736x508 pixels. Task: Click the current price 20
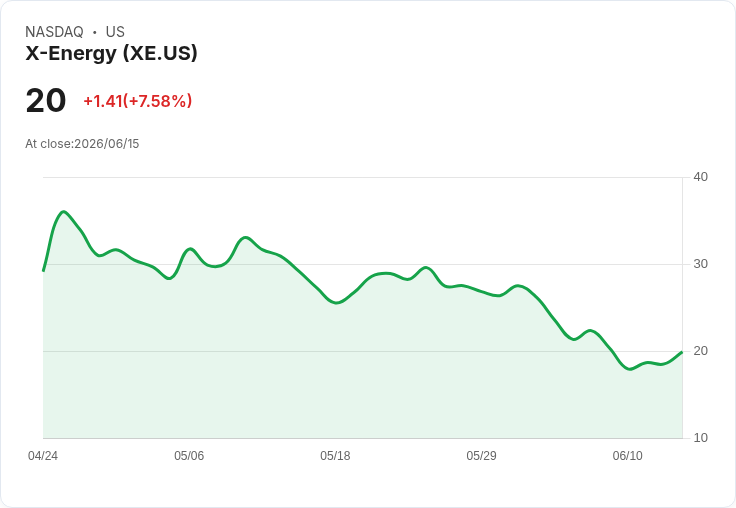[46, 100]
